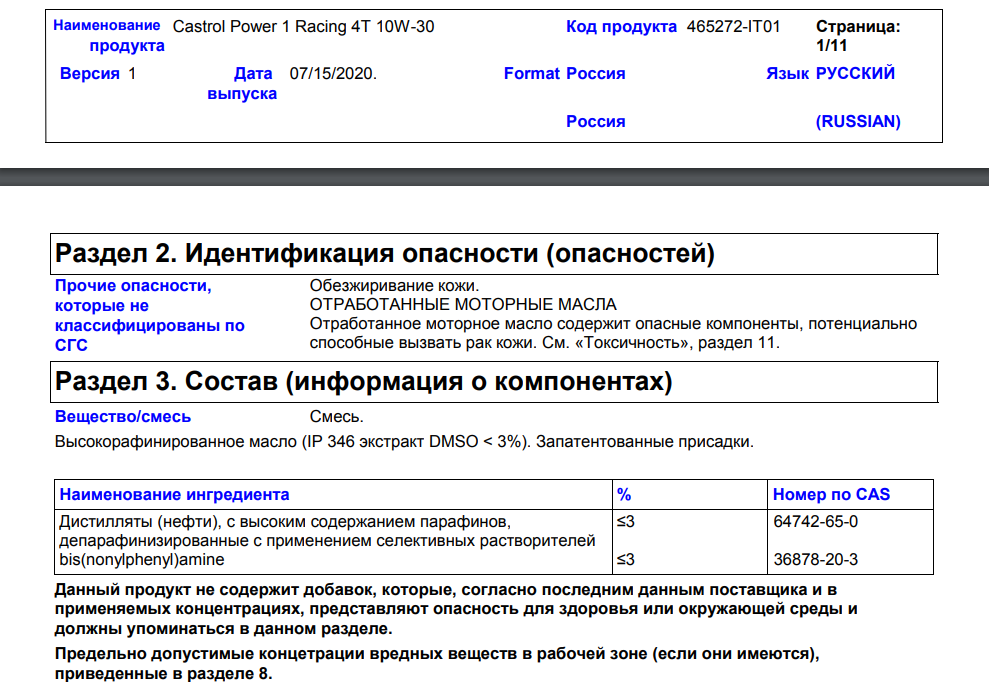This screenshot has height=682, width=989.
Task: Click the 'Дата выпуска' label
Action: point(243,83)
